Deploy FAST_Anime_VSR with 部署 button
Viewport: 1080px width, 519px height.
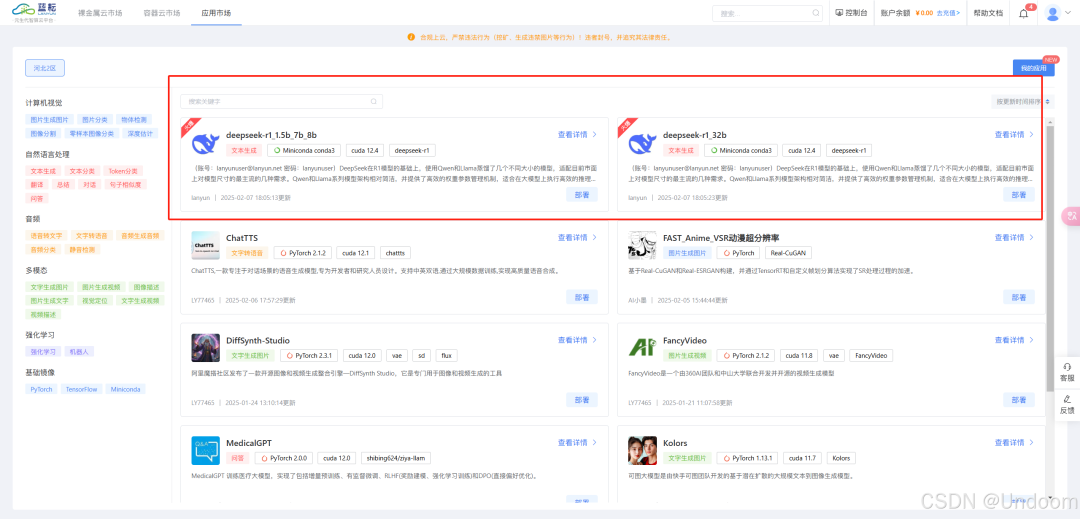[1019, 297]
